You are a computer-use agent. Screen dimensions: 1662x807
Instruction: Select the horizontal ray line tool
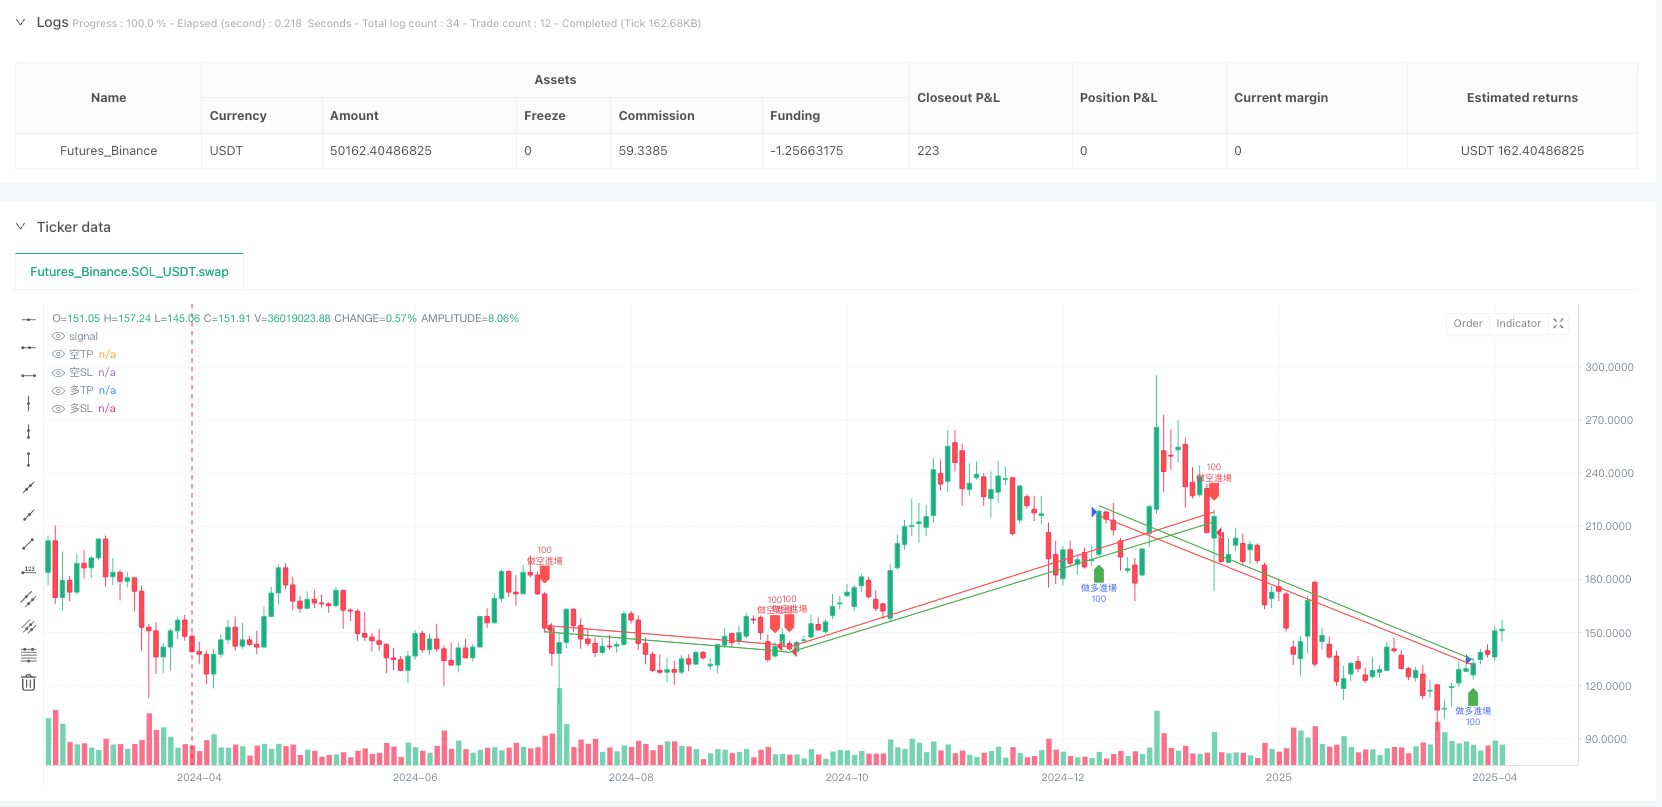click(28, 347)
